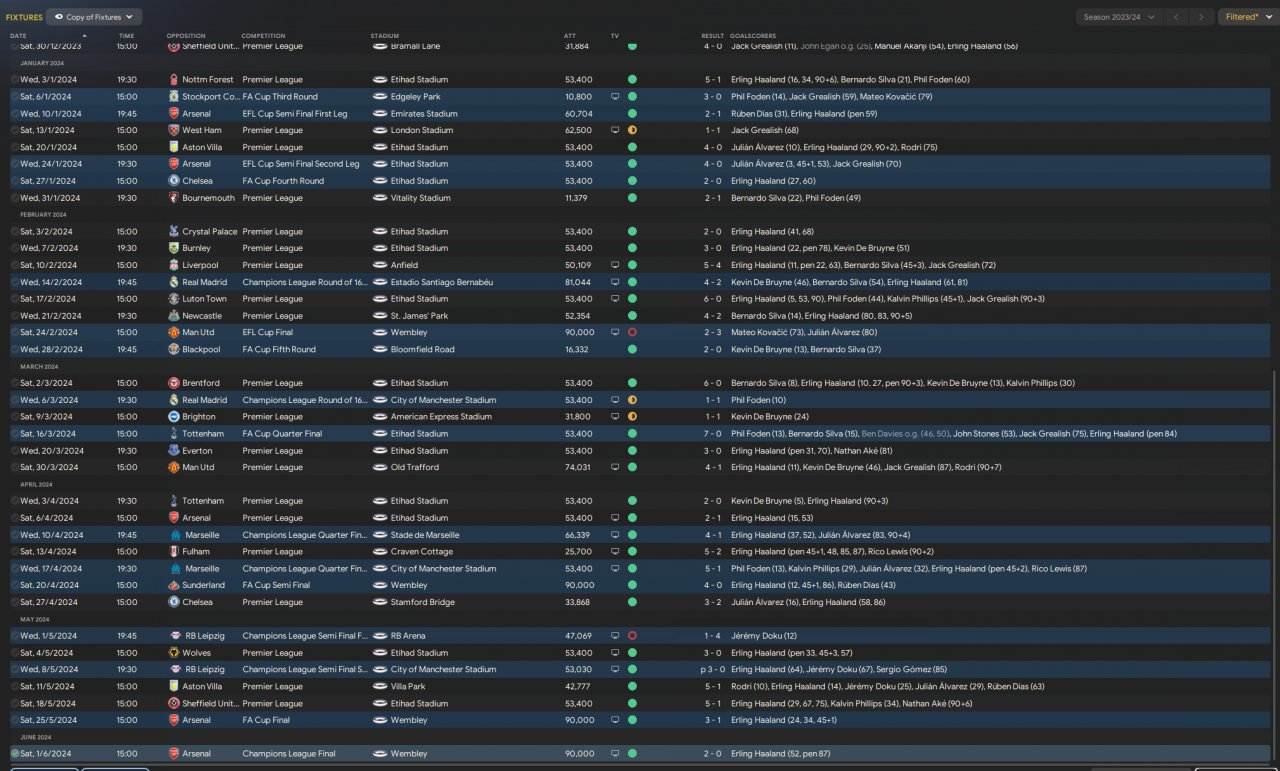
Task: Click the Everton club badge
Action: coord(174,451)
